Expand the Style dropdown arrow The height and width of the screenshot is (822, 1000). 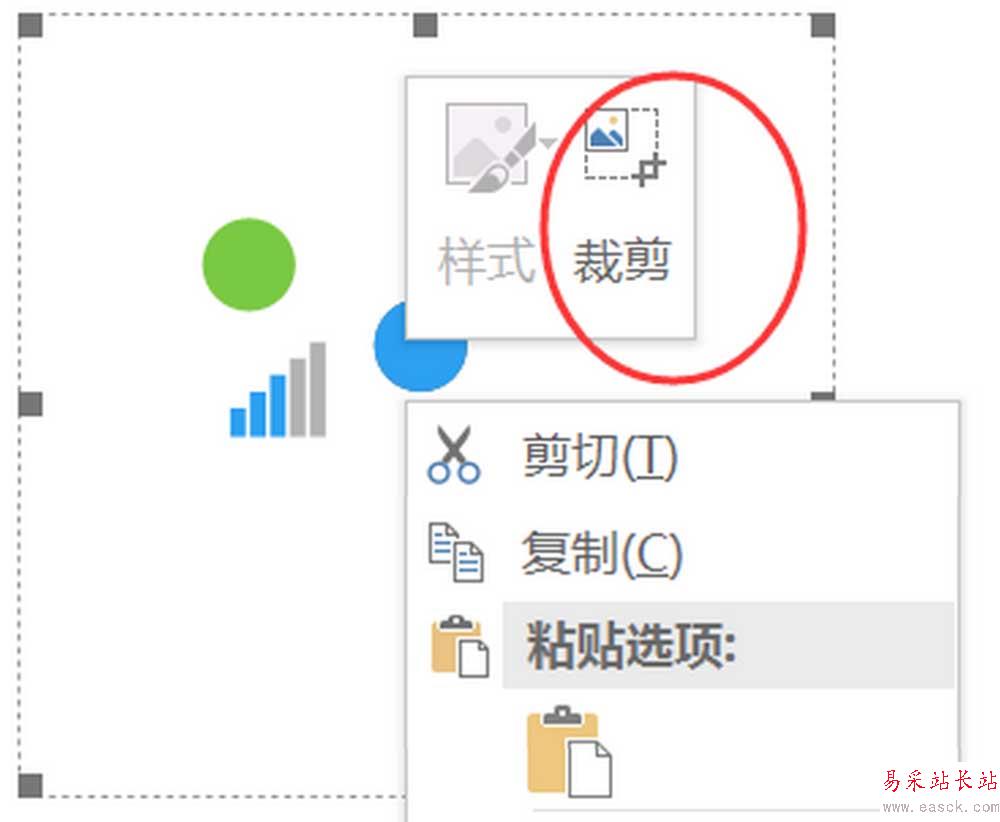pos(548,142)
